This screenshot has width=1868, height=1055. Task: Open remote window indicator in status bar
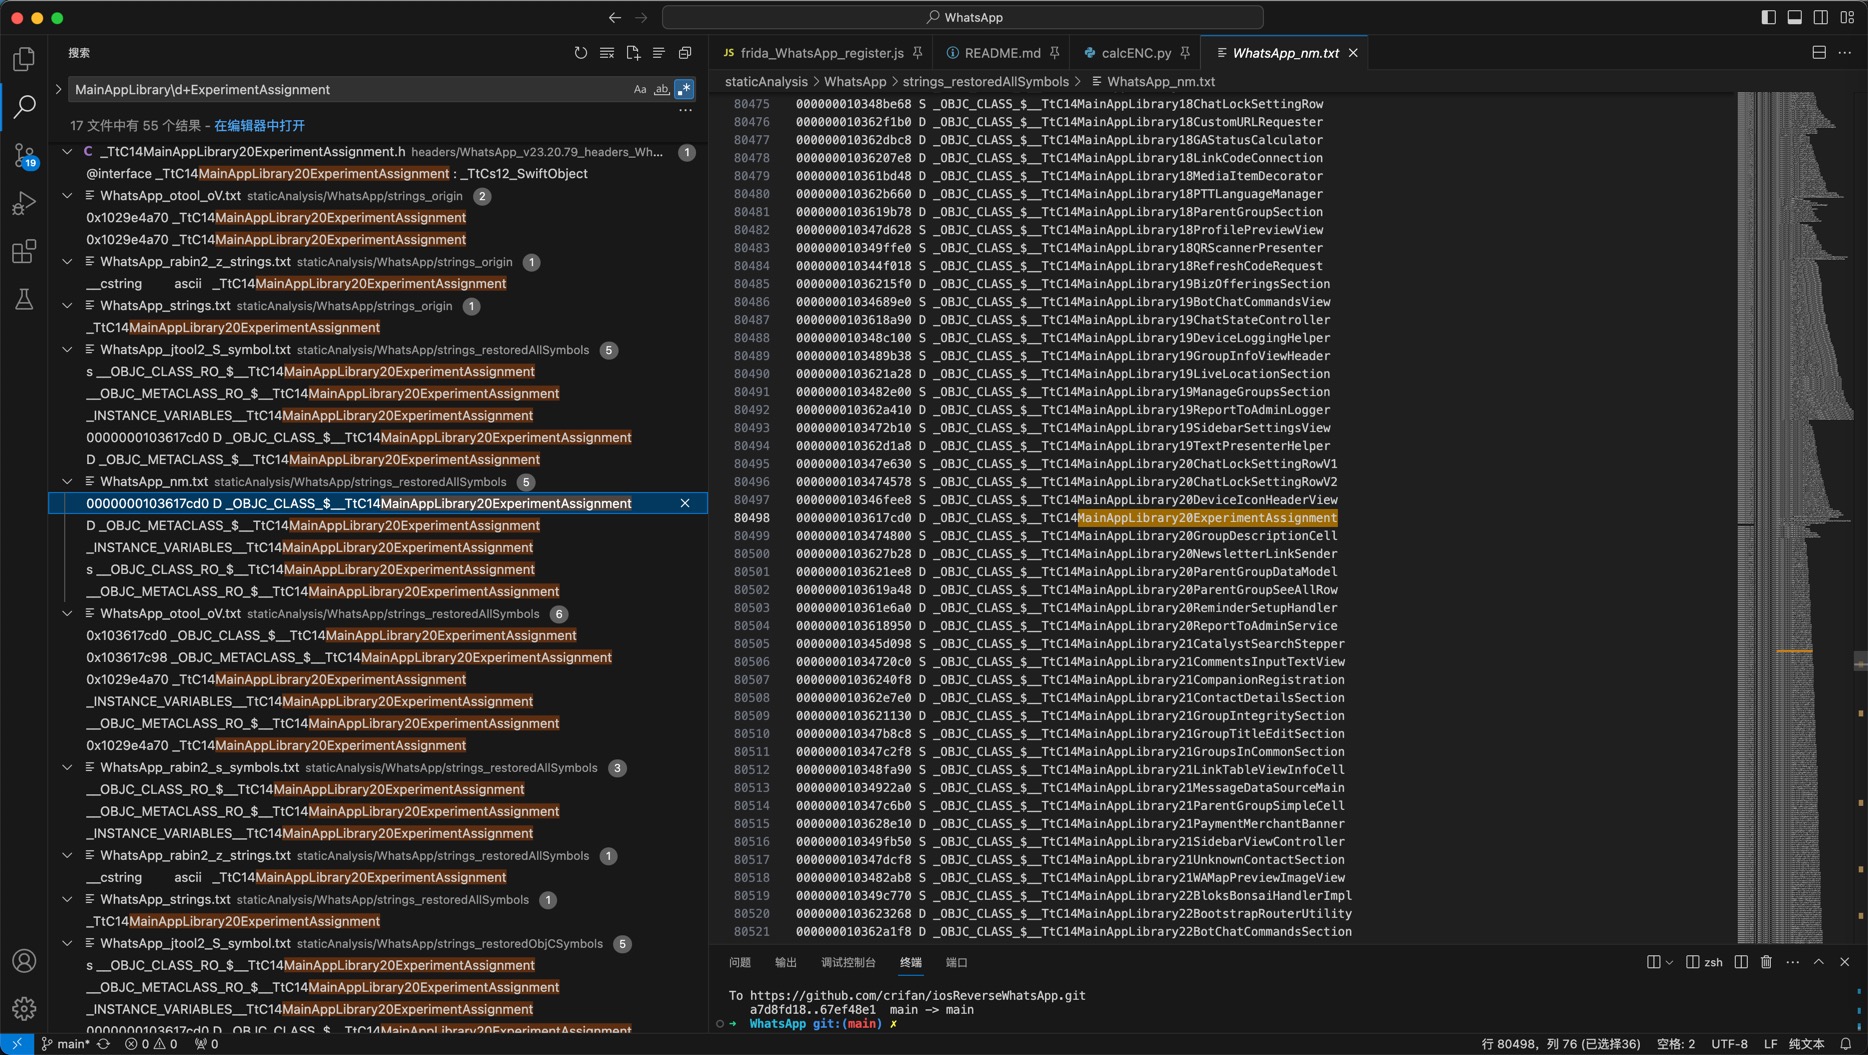pyautogui.click(x=17, y=1044)
